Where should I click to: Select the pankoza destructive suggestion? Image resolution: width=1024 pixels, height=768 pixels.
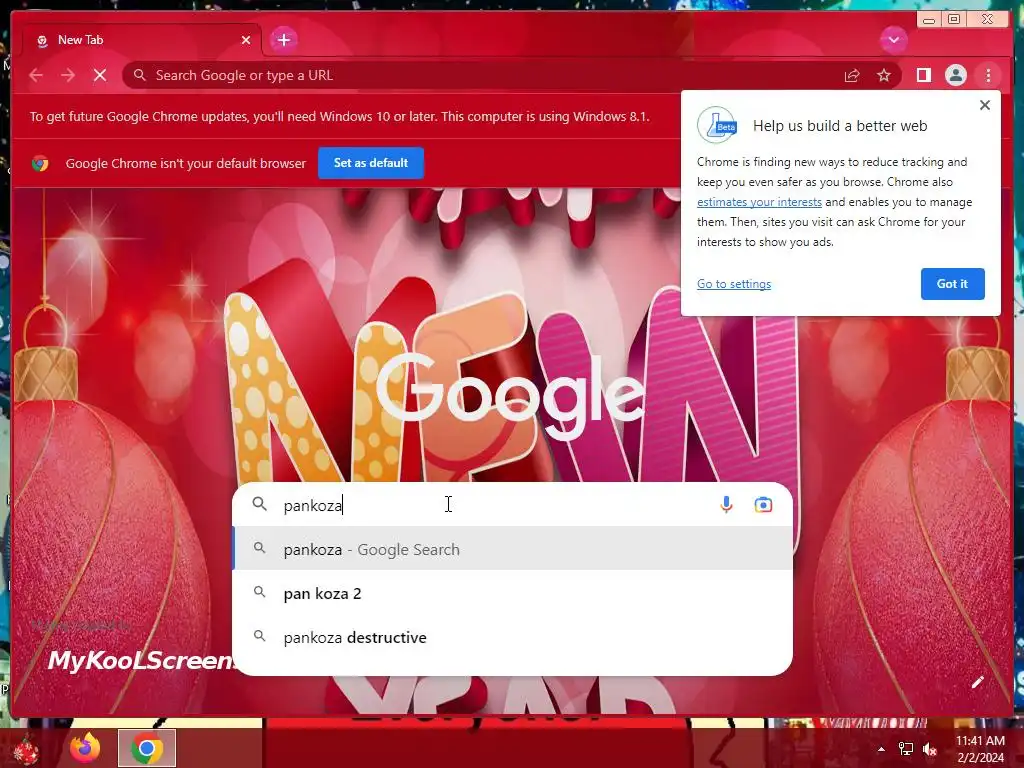click(x=512, y=637)
